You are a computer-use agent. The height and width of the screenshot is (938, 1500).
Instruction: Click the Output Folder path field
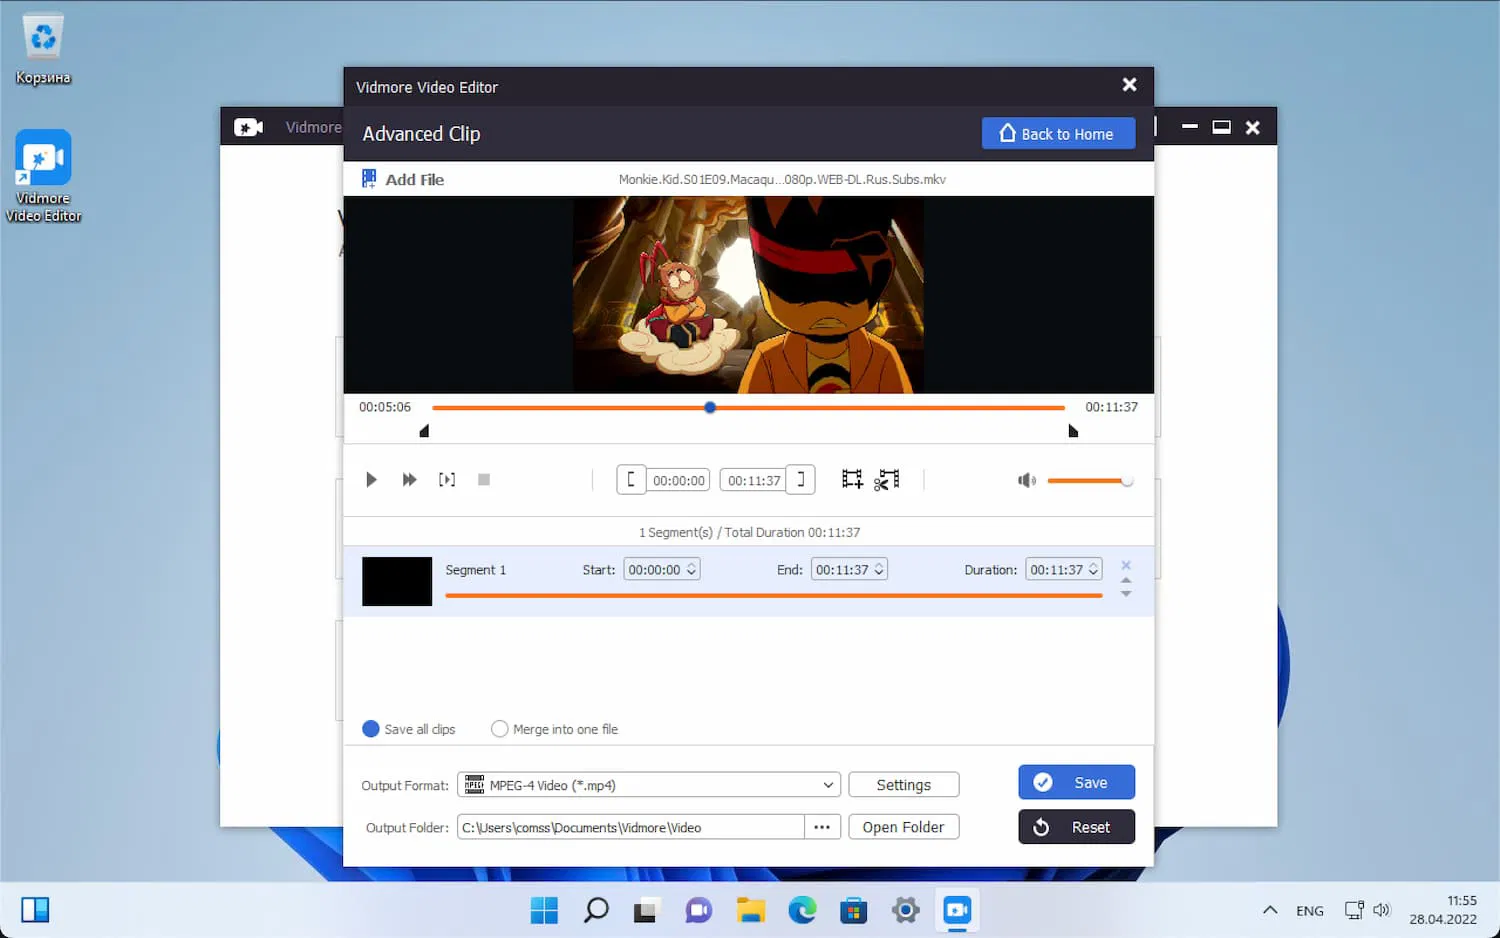[631, 827]
